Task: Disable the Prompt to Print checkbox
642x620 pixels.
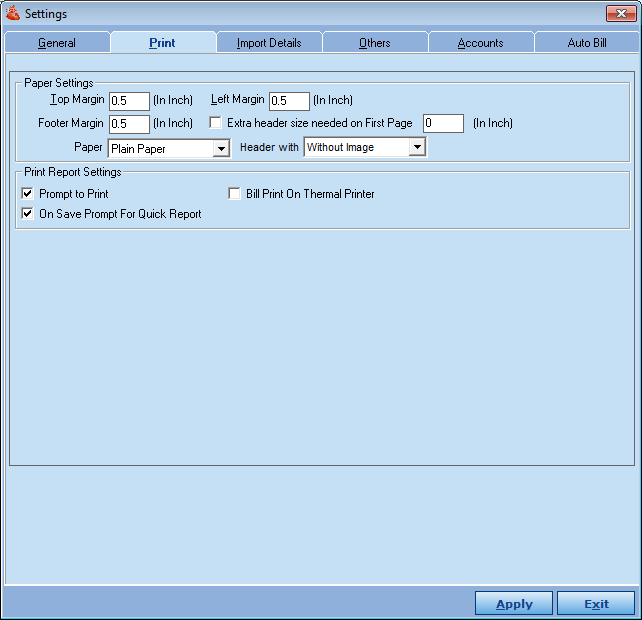Action: pos(28,193)
